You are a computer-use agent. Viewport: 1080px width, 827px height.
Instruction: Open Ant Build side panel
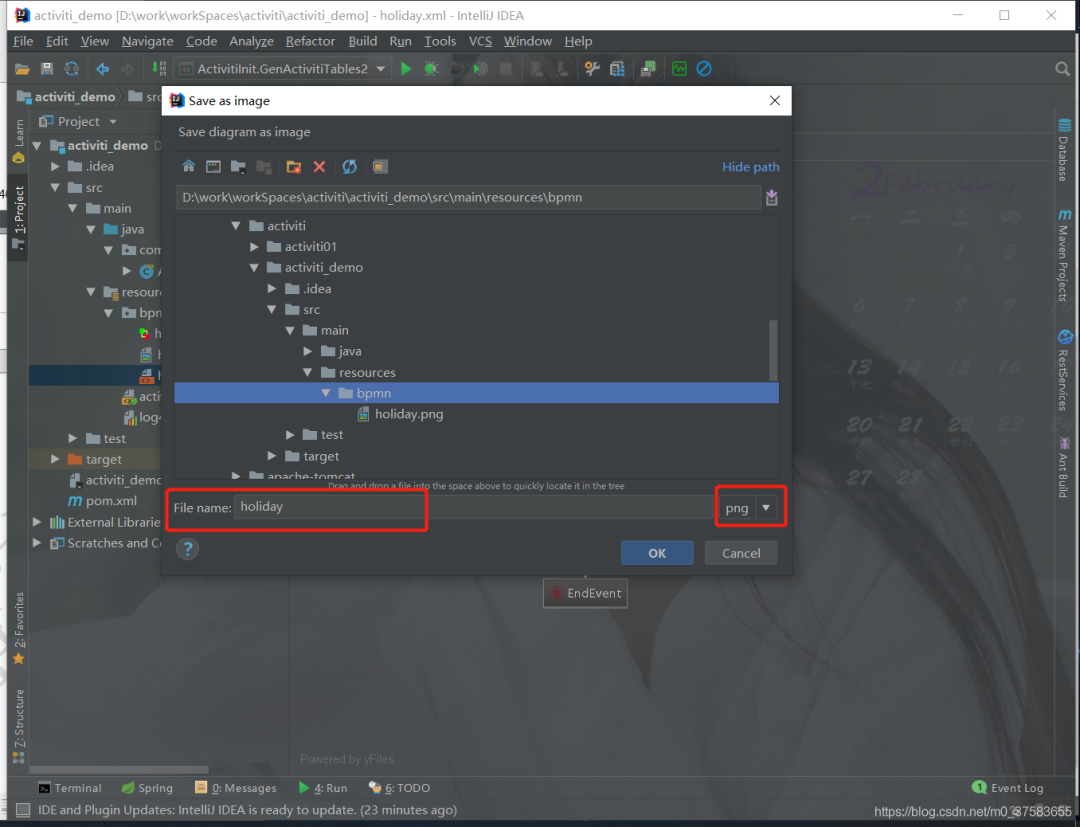coord(1064,466)
